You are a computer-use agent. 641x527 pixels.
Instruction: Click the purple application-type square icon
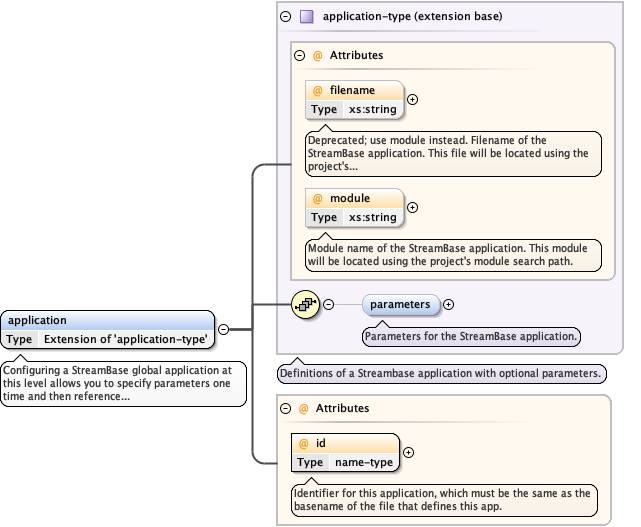click(x=307, y=17)
